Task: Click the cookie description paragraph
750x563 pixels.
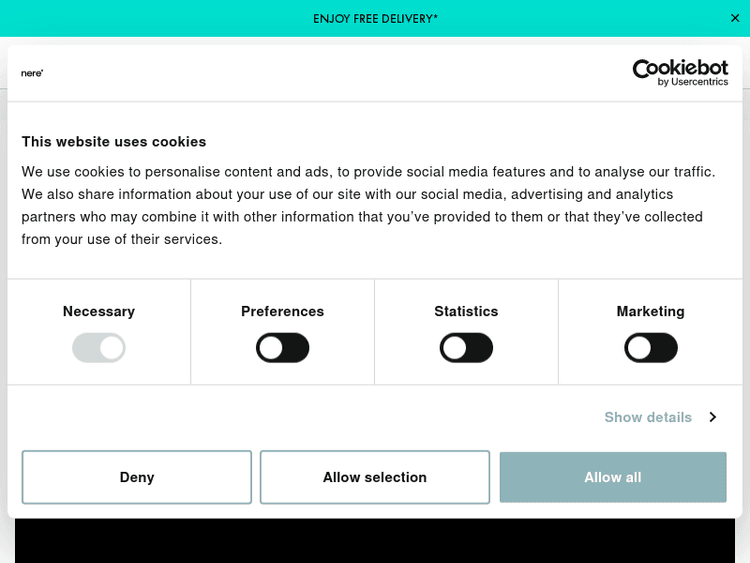Action: click(x=368, y=205)
